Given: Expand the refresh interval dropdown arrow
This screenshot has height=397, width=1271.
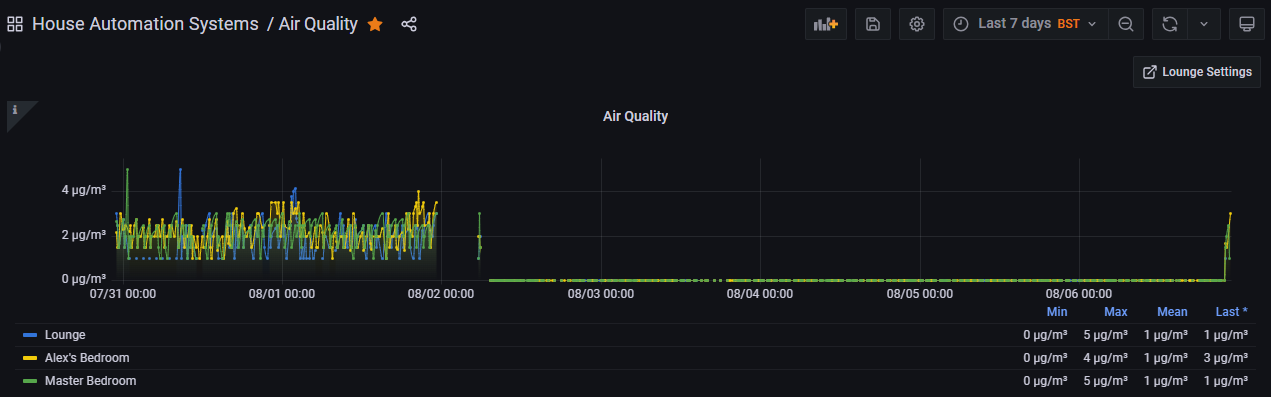Looking at the screenshot, I should point(1204,24).
